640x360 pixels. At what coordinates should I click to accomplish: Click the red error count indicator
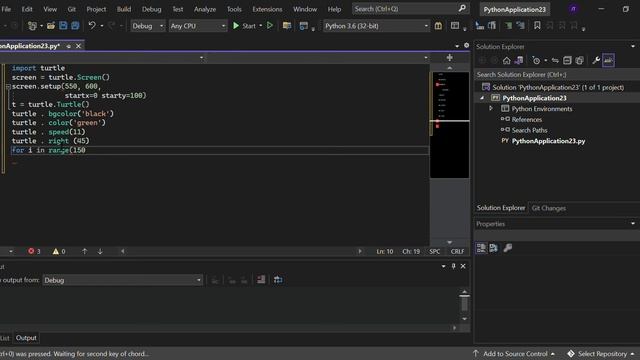(34, 251)
